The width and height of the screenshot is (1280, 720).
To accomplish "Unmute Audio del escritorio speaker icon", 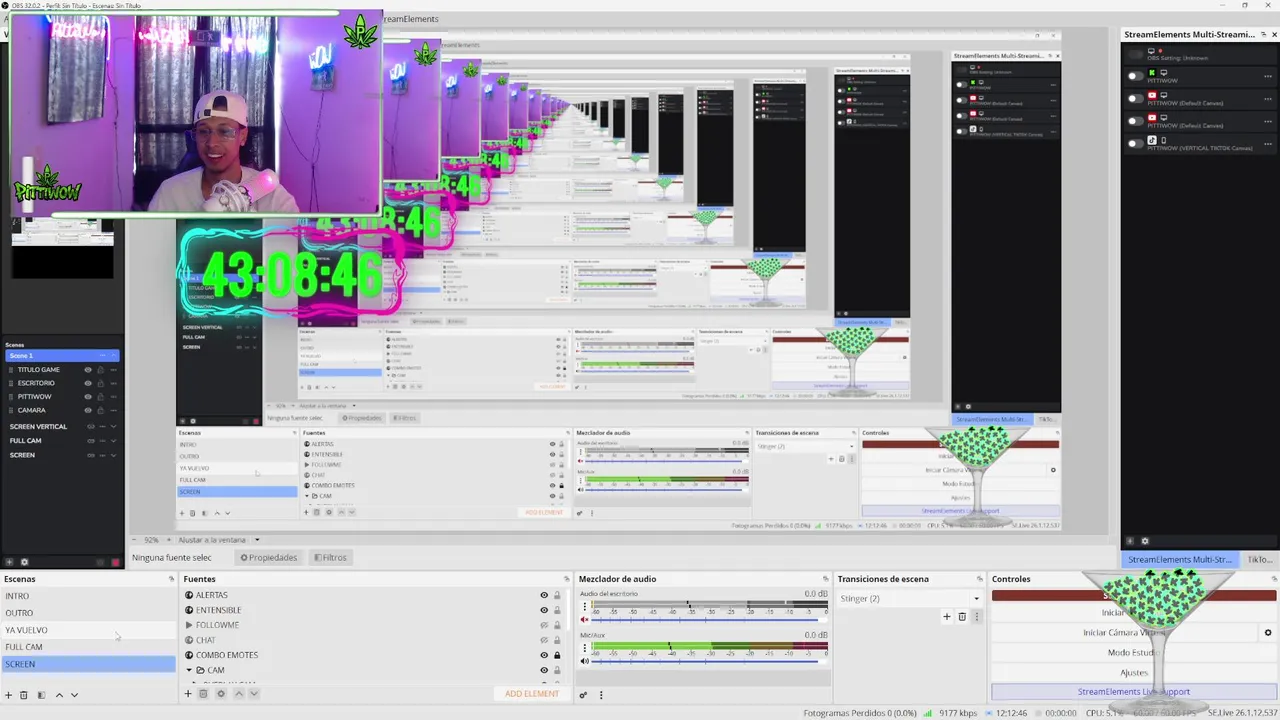I will [x=585, y=620].
